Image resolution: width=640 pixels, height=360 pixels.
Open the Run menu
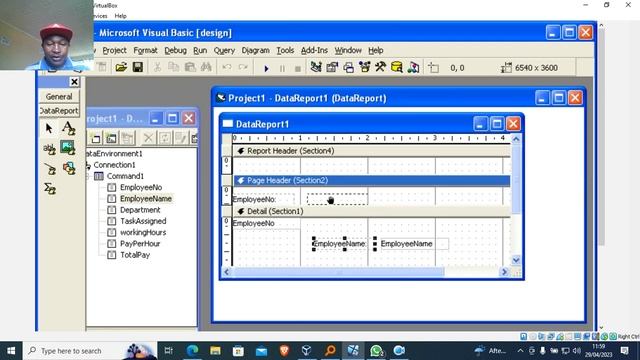pyautogui.click(x=200, y=50)
